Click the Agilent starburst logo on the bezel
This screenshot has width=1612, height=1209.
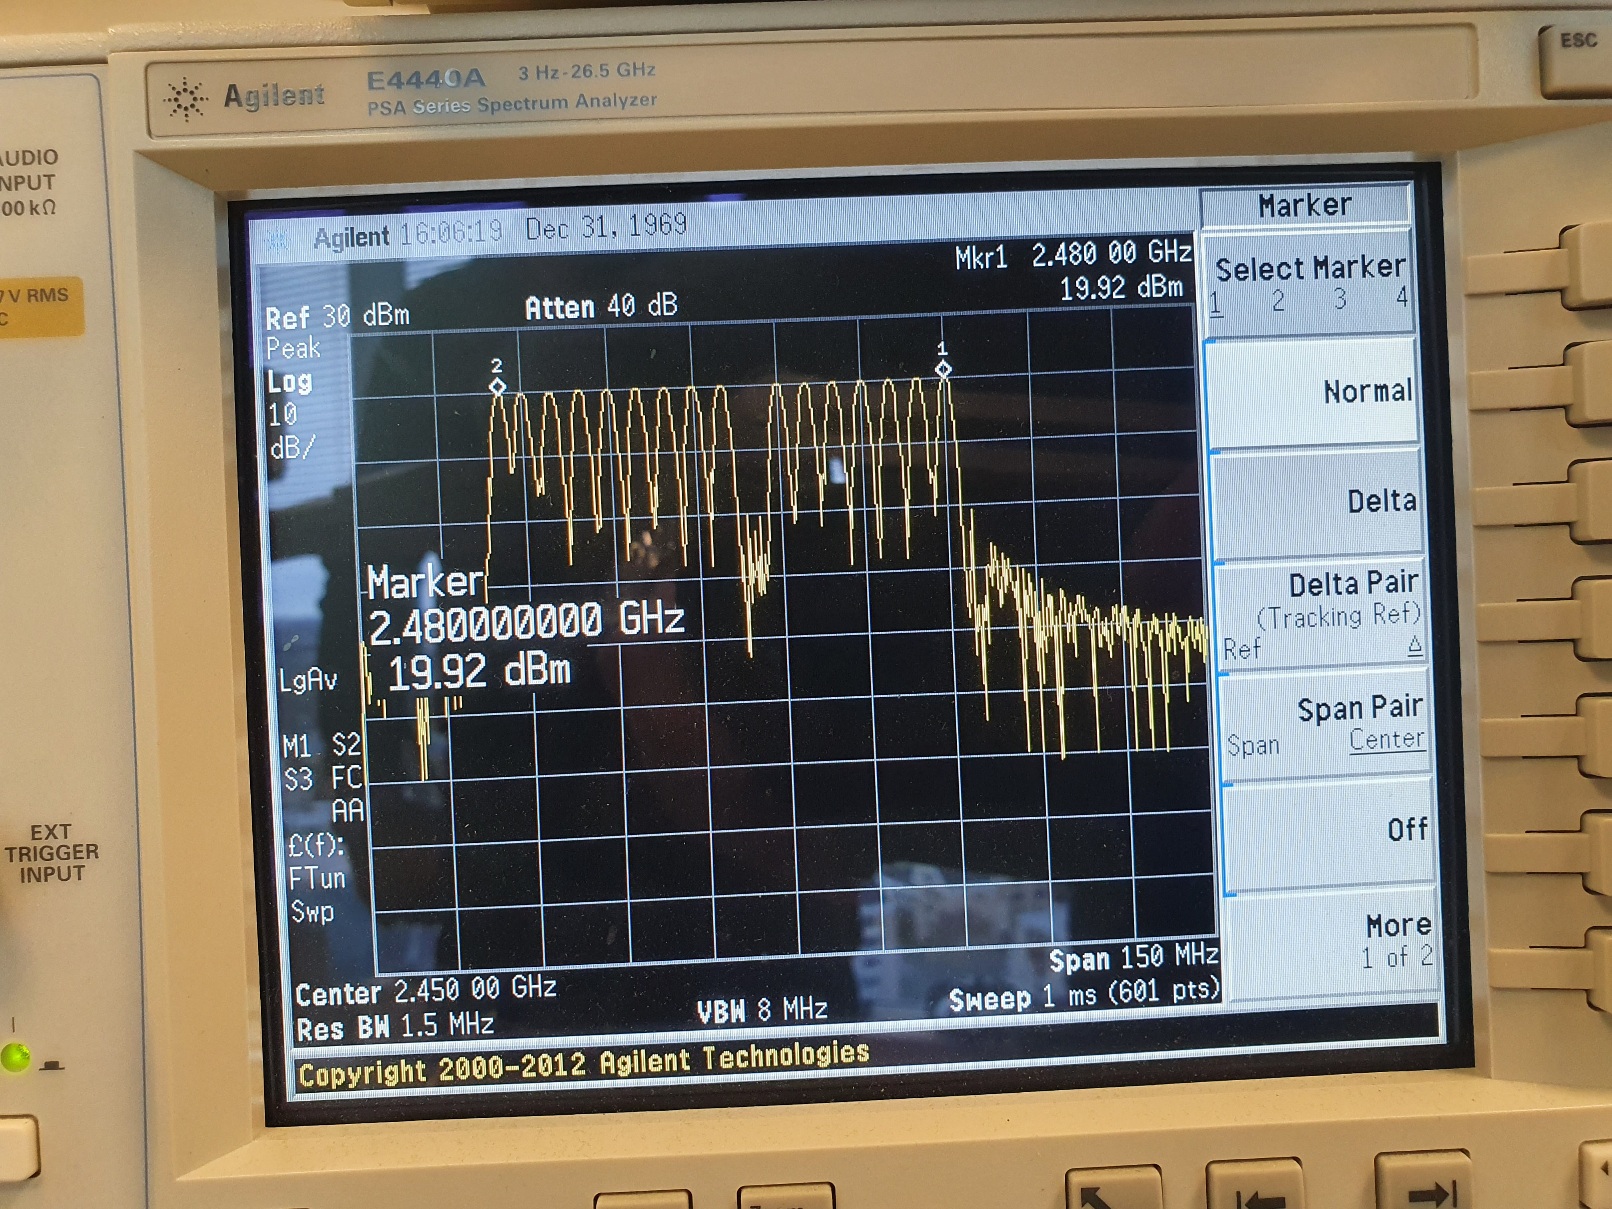[x=186, y=99]
